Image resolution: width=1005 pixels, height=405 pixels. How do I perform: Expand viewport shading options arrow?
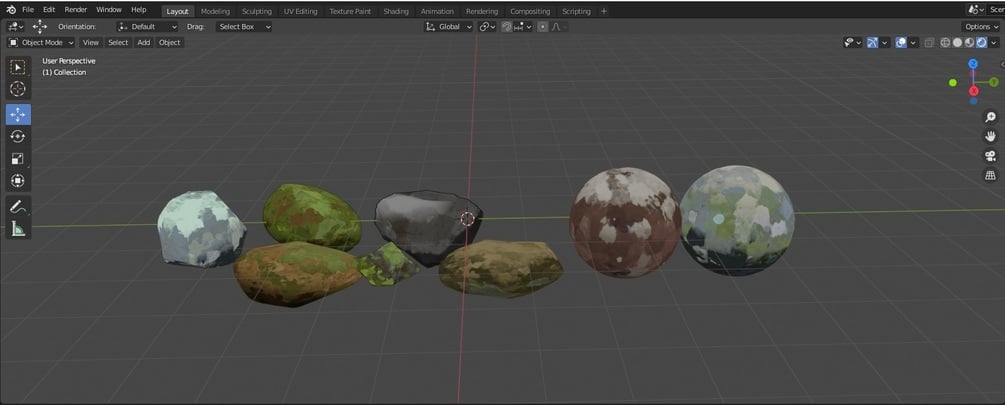994,43
